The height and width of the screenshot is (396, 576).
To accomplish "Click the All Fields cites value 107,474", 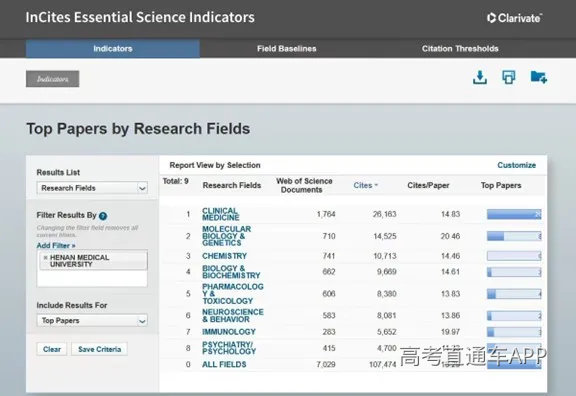I will tap(382, 364).
